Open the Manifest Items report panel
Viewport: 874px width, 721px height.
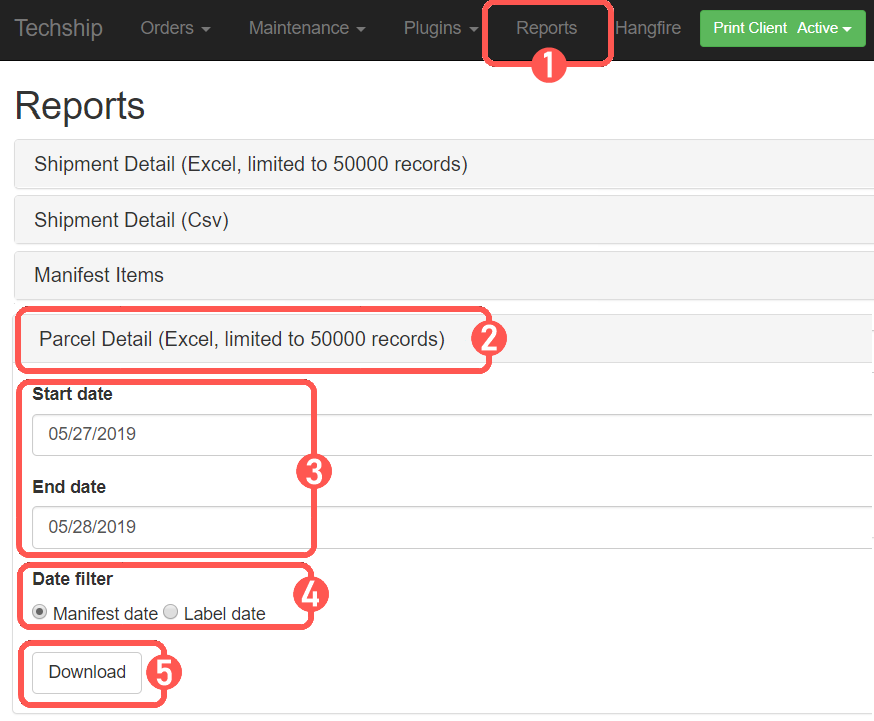pos(98,275)
